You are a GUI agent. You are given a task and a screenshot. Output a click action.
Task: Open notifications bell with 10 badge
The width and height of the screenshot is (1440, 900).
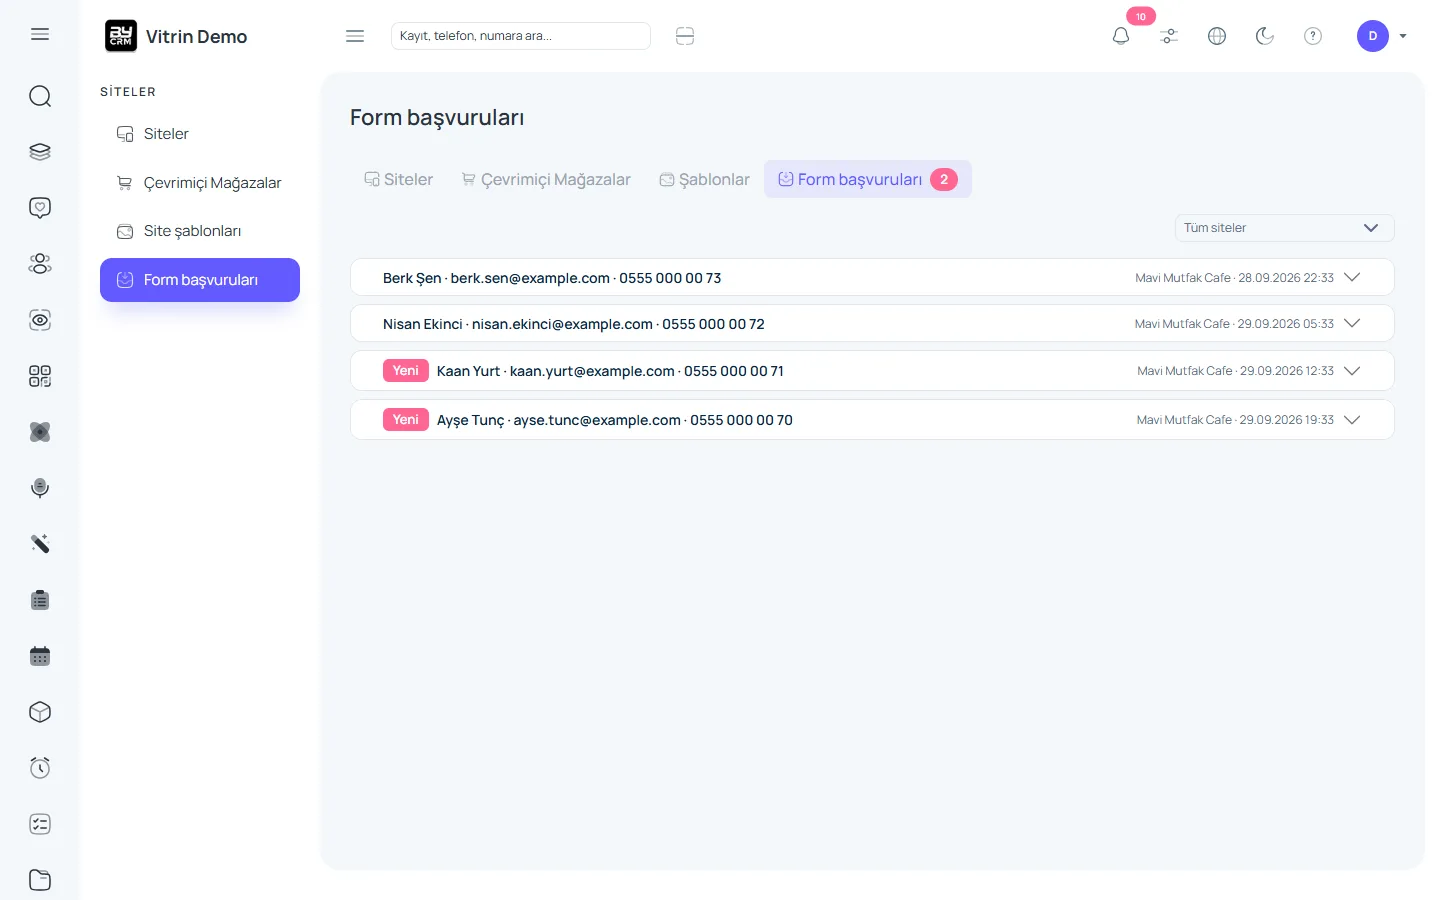tap(1121, 36)
